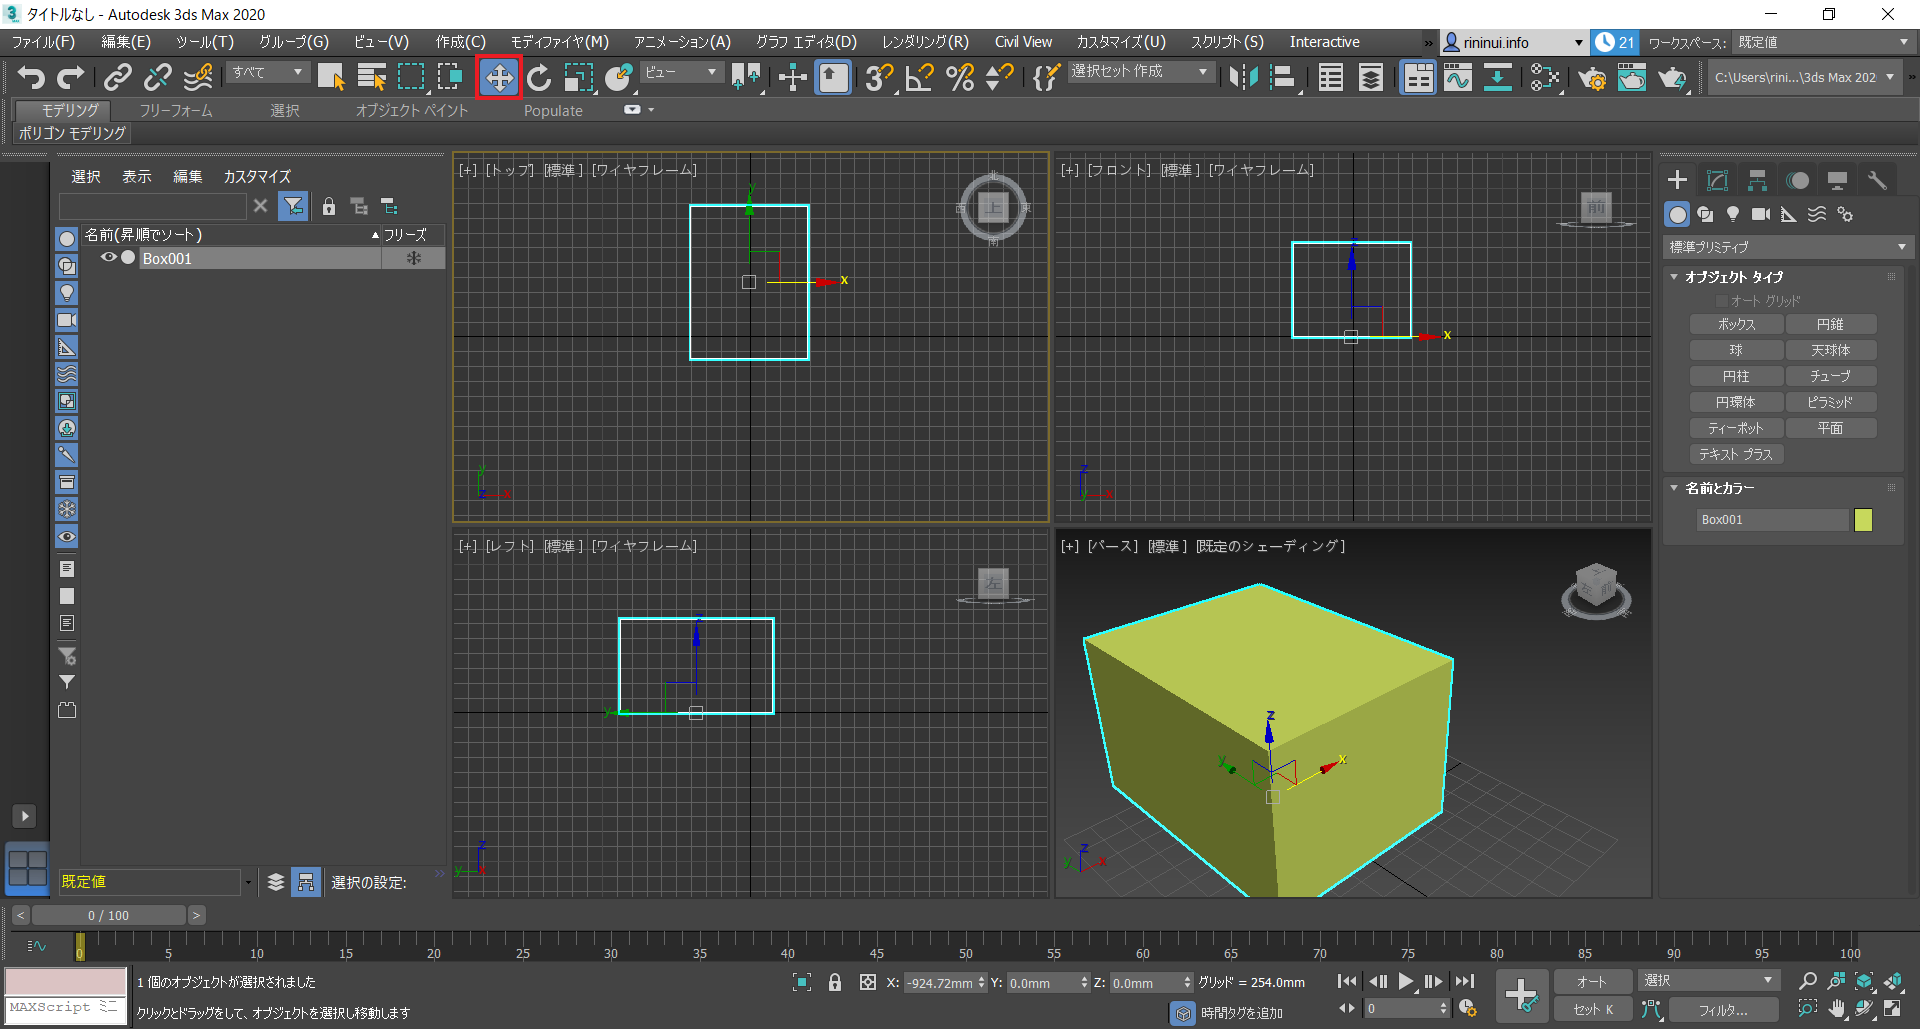
Task: Open the Modify panel tab icon
Action: tap(1717, 180)
